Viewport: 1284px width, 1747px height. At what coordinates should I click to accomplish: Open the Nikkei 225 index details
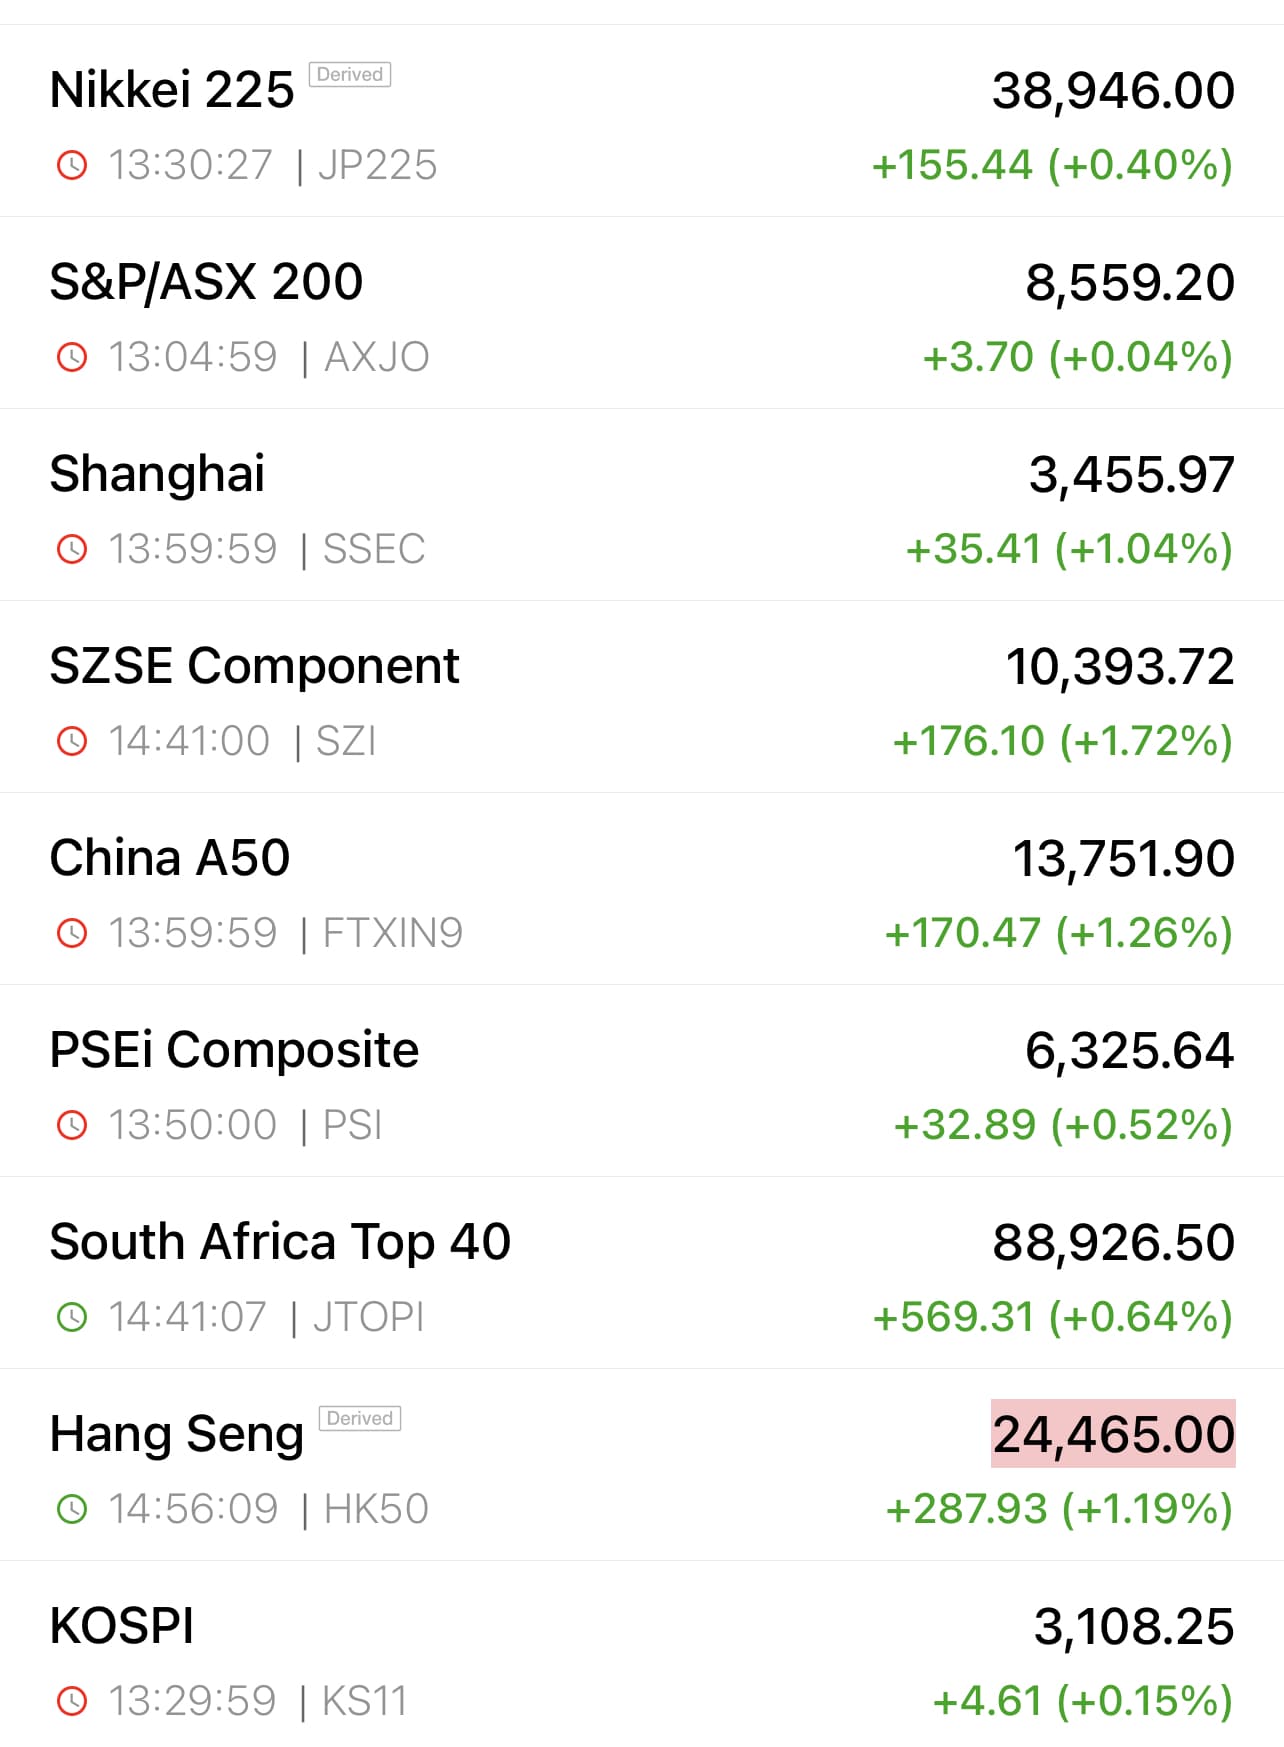pos(172,90)
